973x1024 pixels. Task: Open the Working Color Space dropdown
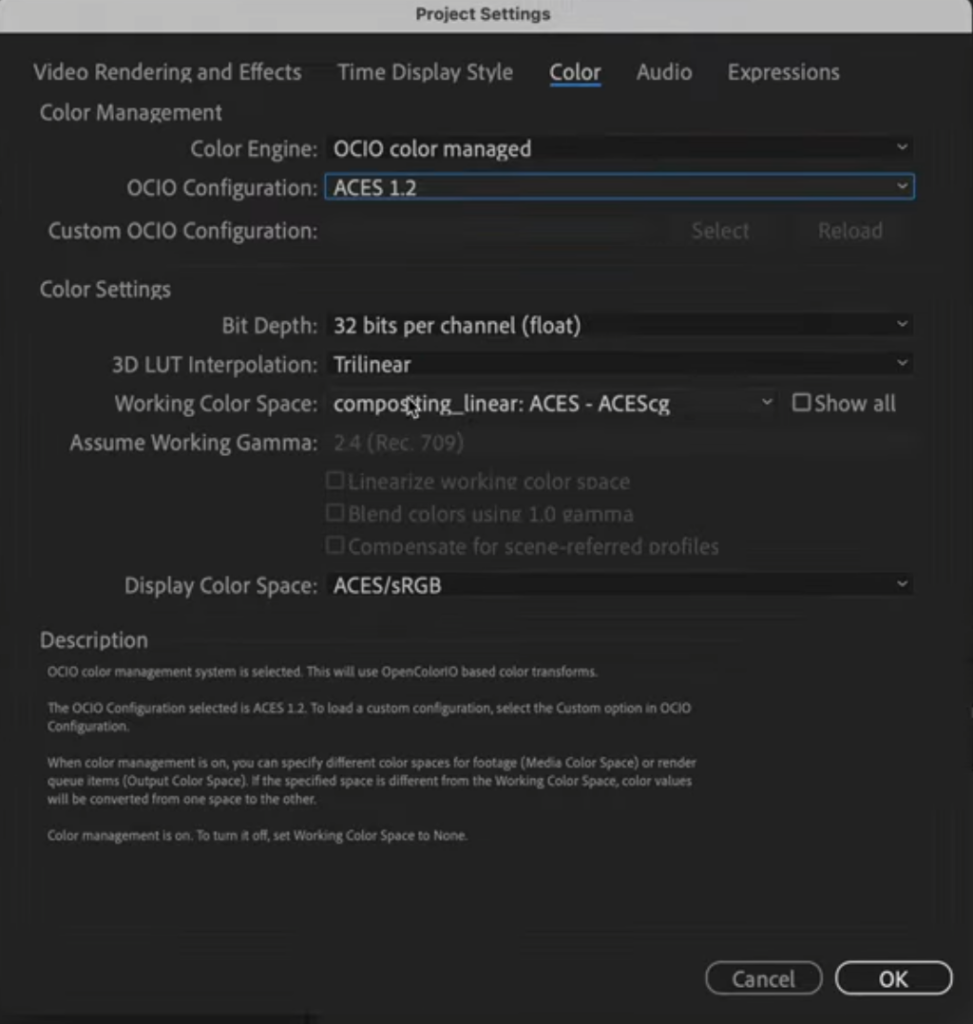point(551,404)
